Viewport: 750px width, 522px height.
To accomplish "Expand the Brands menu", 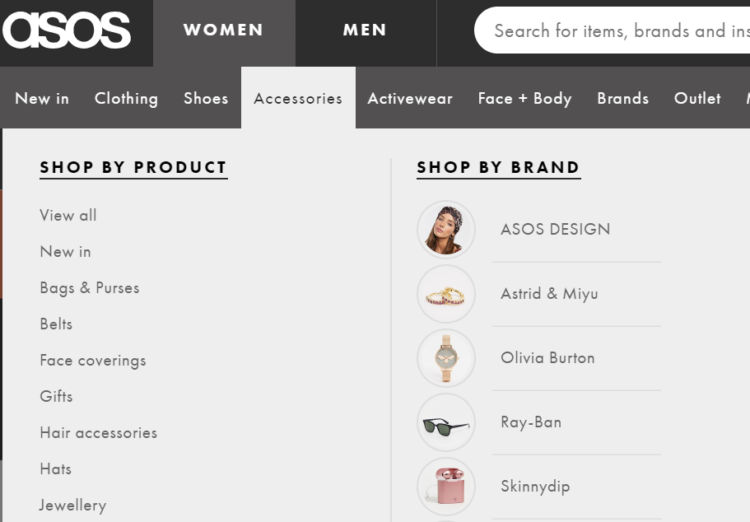I will (x=622, y=98).
